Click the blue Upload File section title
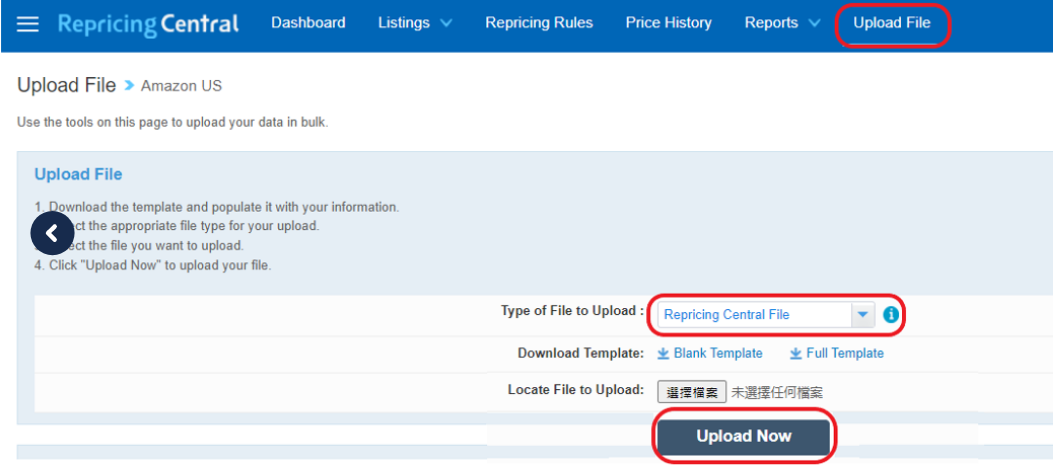This screenshot has width=1053, height=469. click(79, 175)
